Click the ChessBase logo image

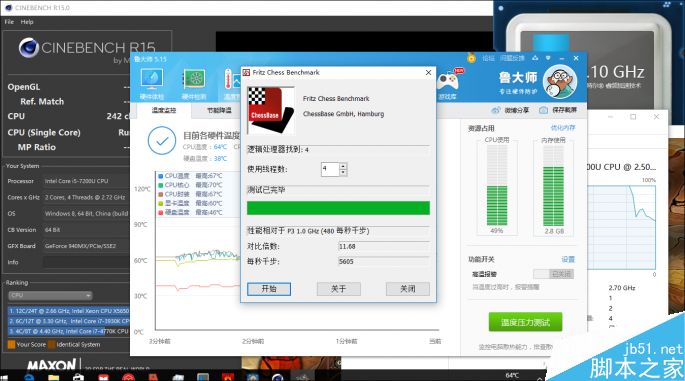tap(270, 110)
